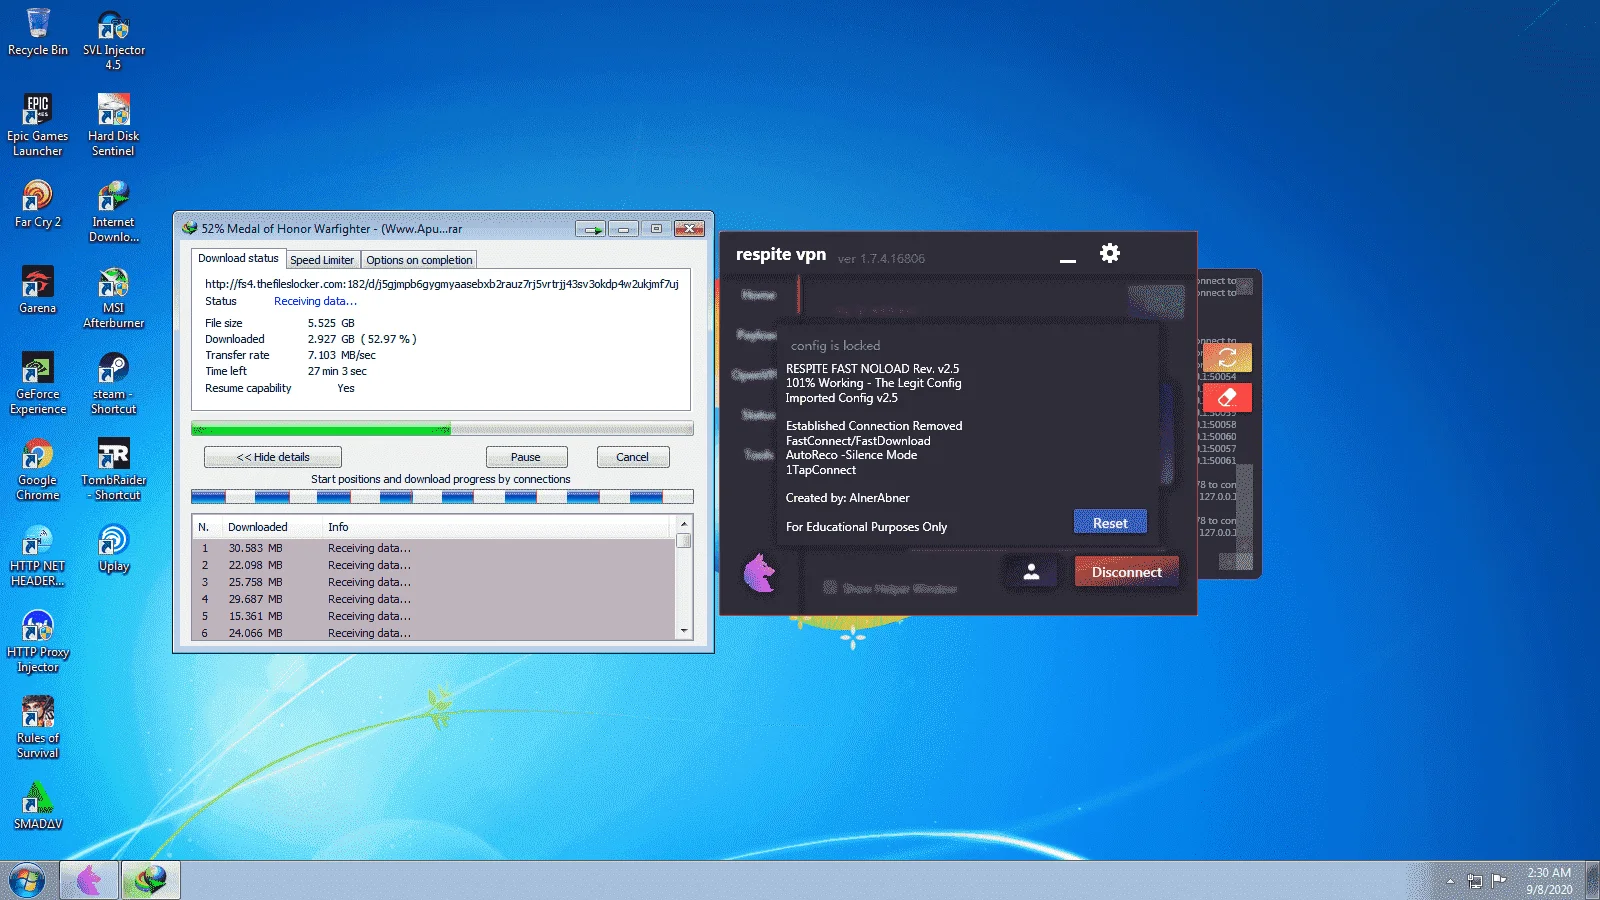The image size is (1600, 900).
Task: Select connection row with 25.758 MB
Action: 434,582
